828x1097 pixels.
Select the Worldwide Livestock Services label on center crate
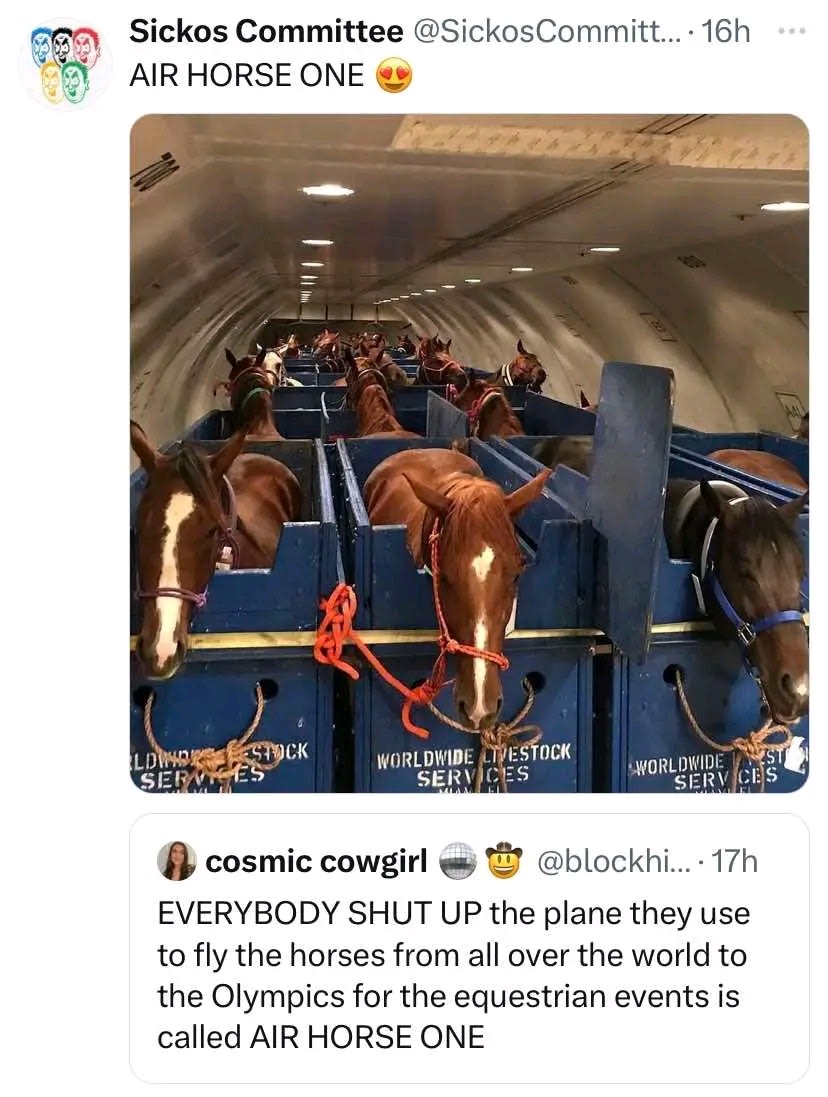click(x=474, y=765)
